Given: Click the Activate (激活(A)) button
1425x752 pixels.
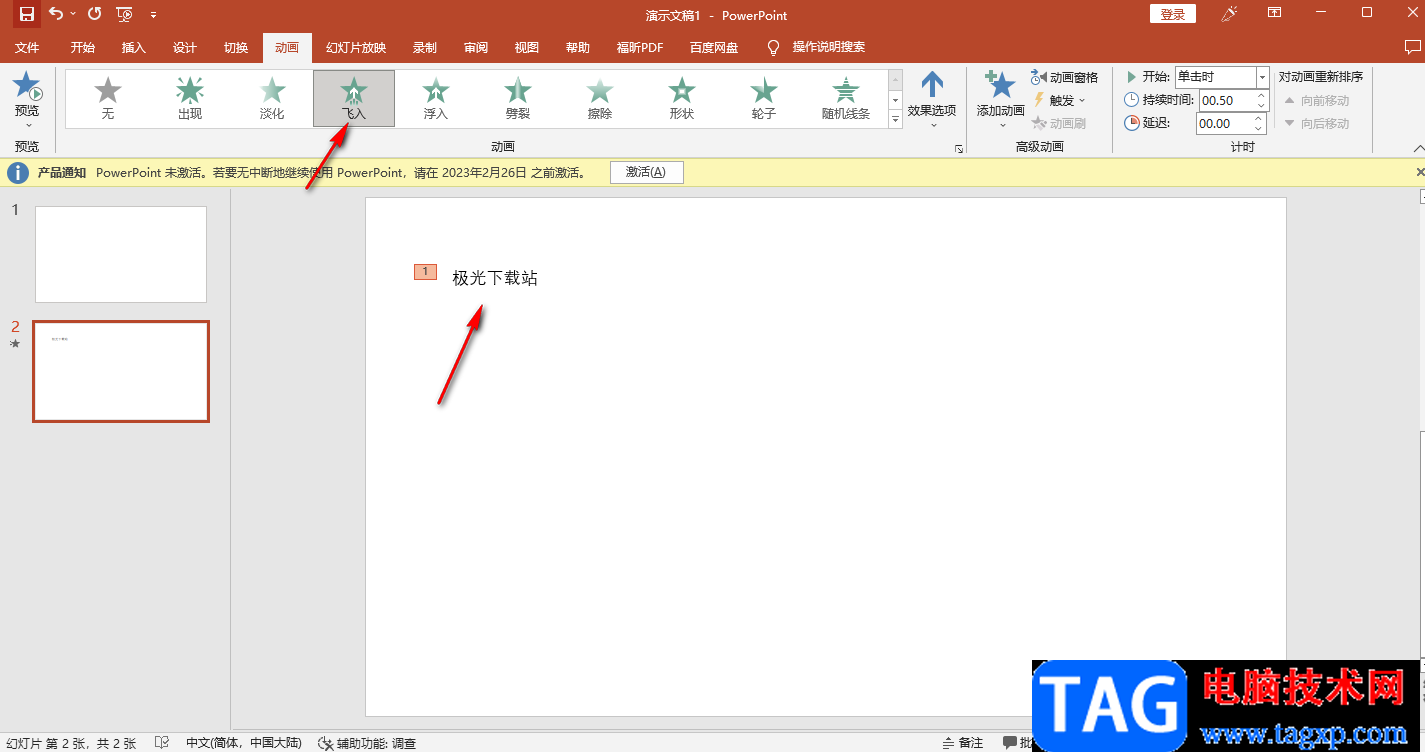Looking at the screenshot, I should (647, 172).
